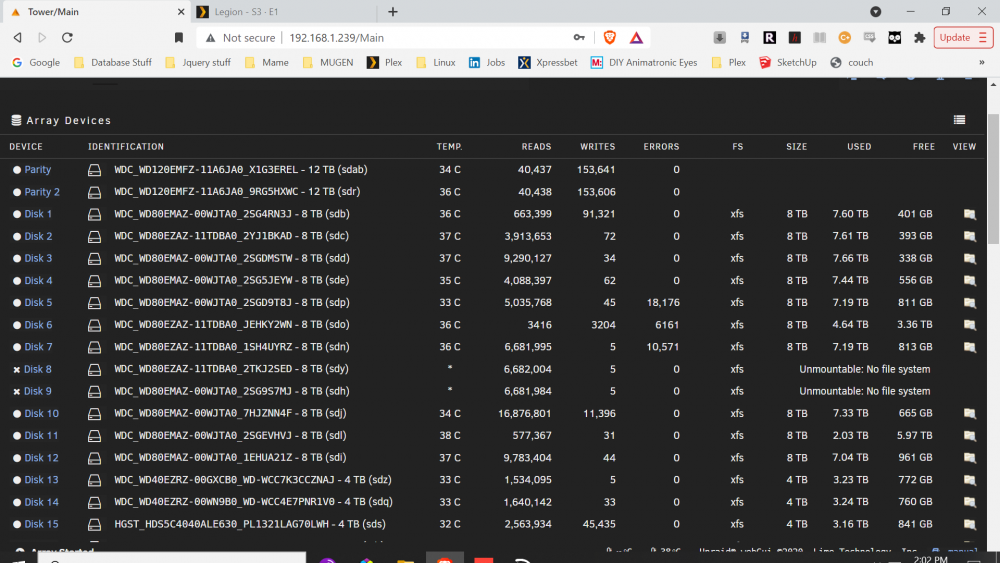The height and width of the screenshot is (563, 1000).
Task: Reload the current page
Action: 67,38
